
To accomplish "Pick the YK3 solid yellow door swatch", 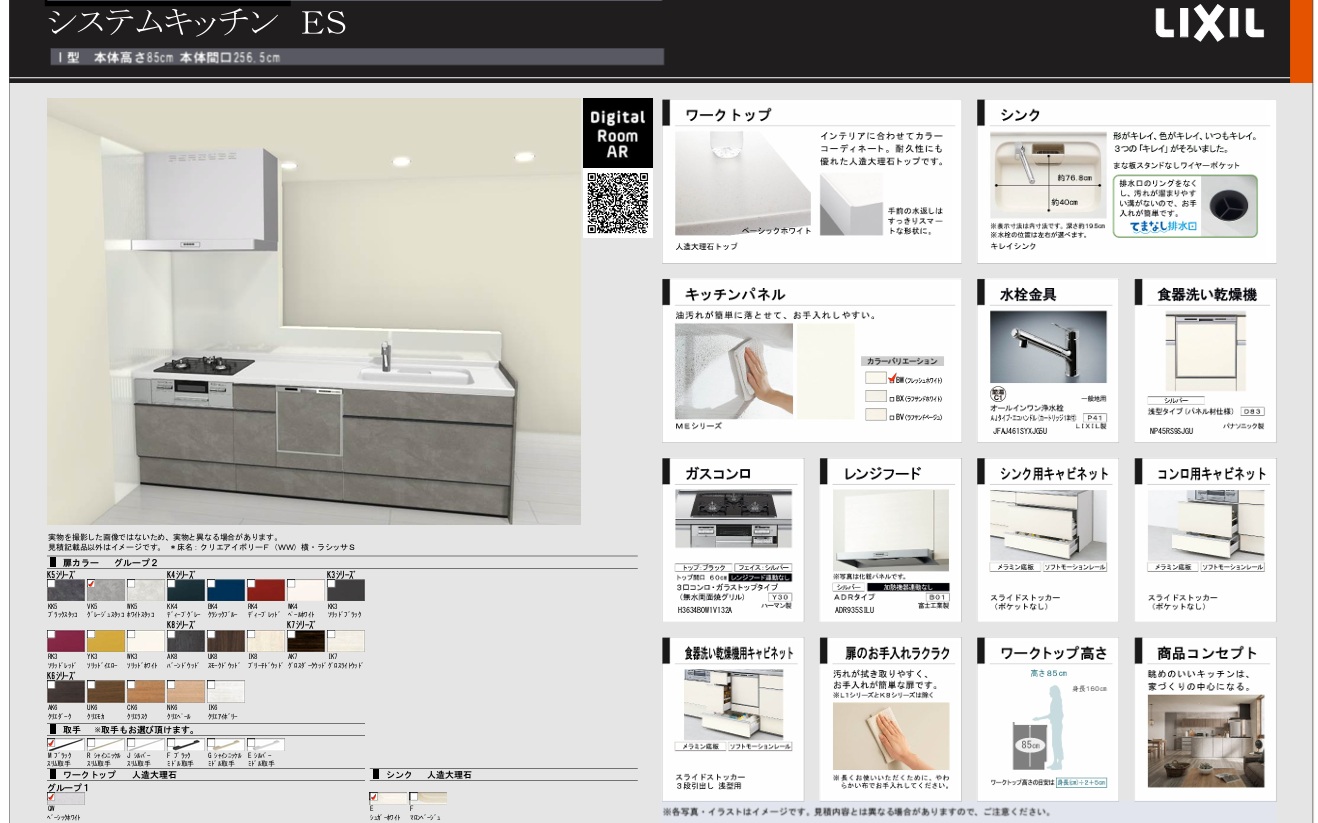I will [105, 641].
